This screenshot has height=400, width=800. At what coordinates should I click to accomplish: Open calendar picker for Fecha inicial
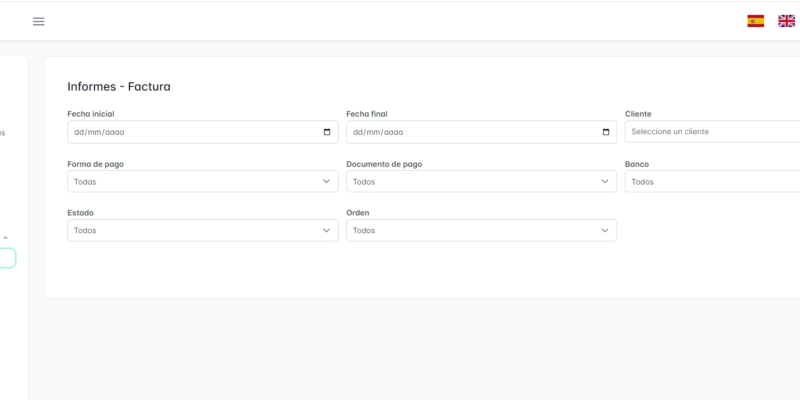pyautogui.click(x=327, y=132)
